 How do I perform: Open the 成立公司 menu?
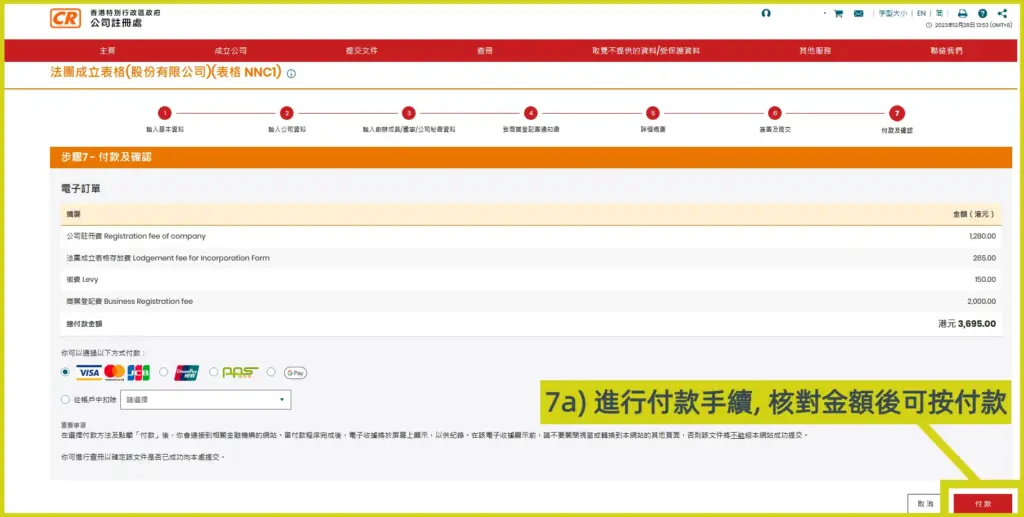(230, 51)
